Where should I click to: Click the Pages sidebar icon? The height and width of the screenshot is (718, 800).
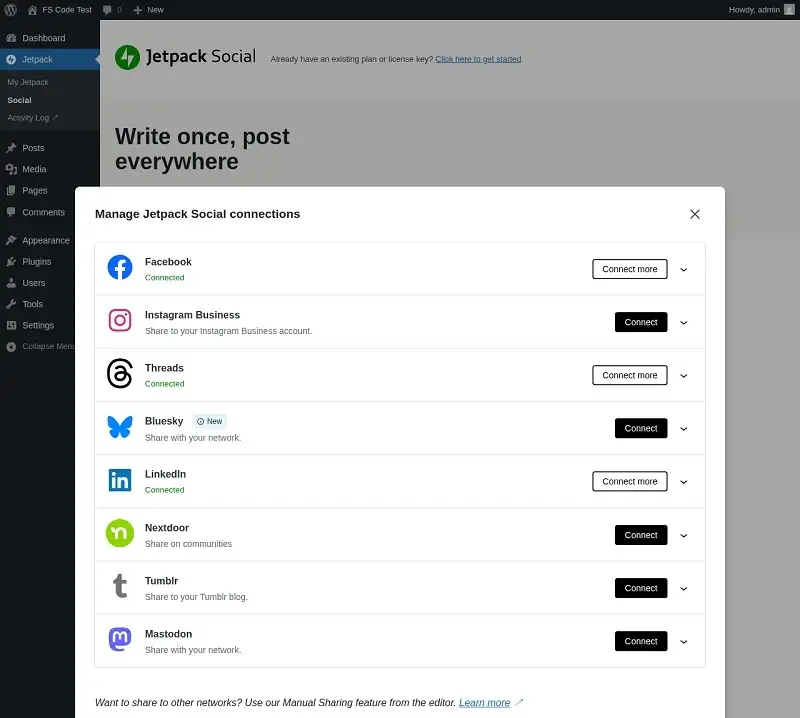point(11,190)
